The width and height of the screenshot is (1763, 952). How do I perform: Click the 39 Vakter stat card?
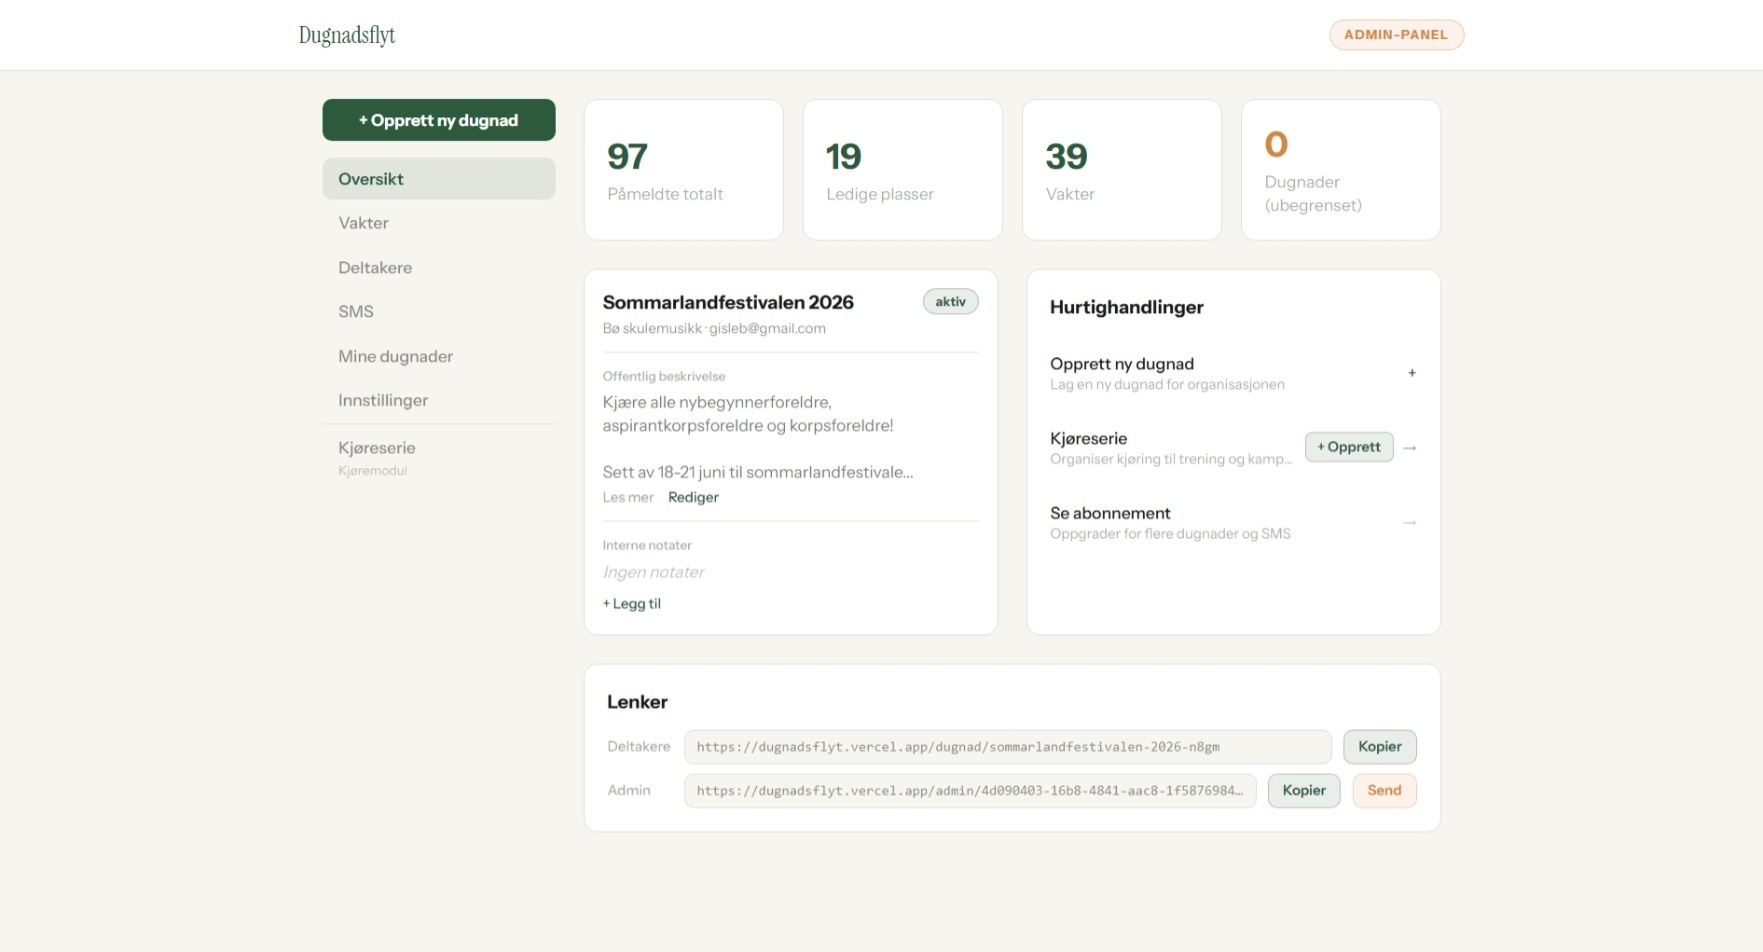pos(1122,170)
